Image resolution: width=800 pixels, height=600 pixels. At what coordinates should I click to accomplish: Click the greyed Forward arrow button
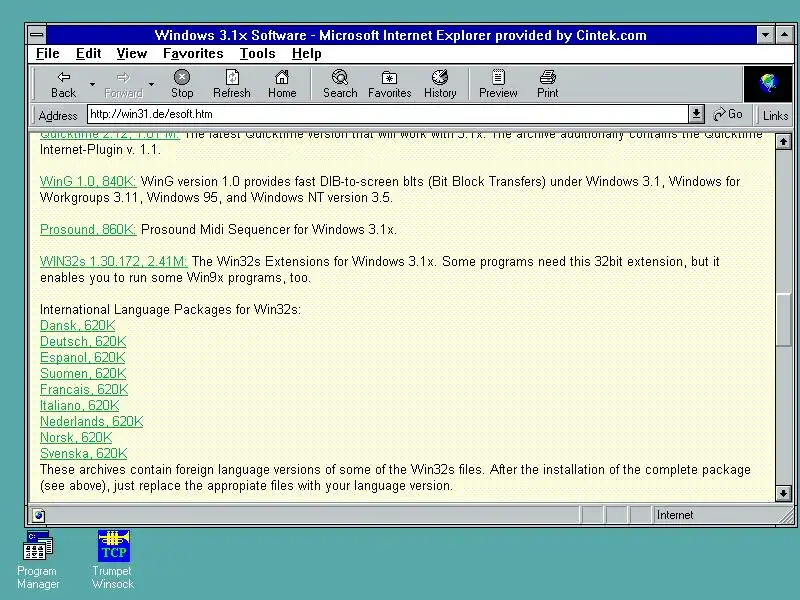[x=123, y=84]
